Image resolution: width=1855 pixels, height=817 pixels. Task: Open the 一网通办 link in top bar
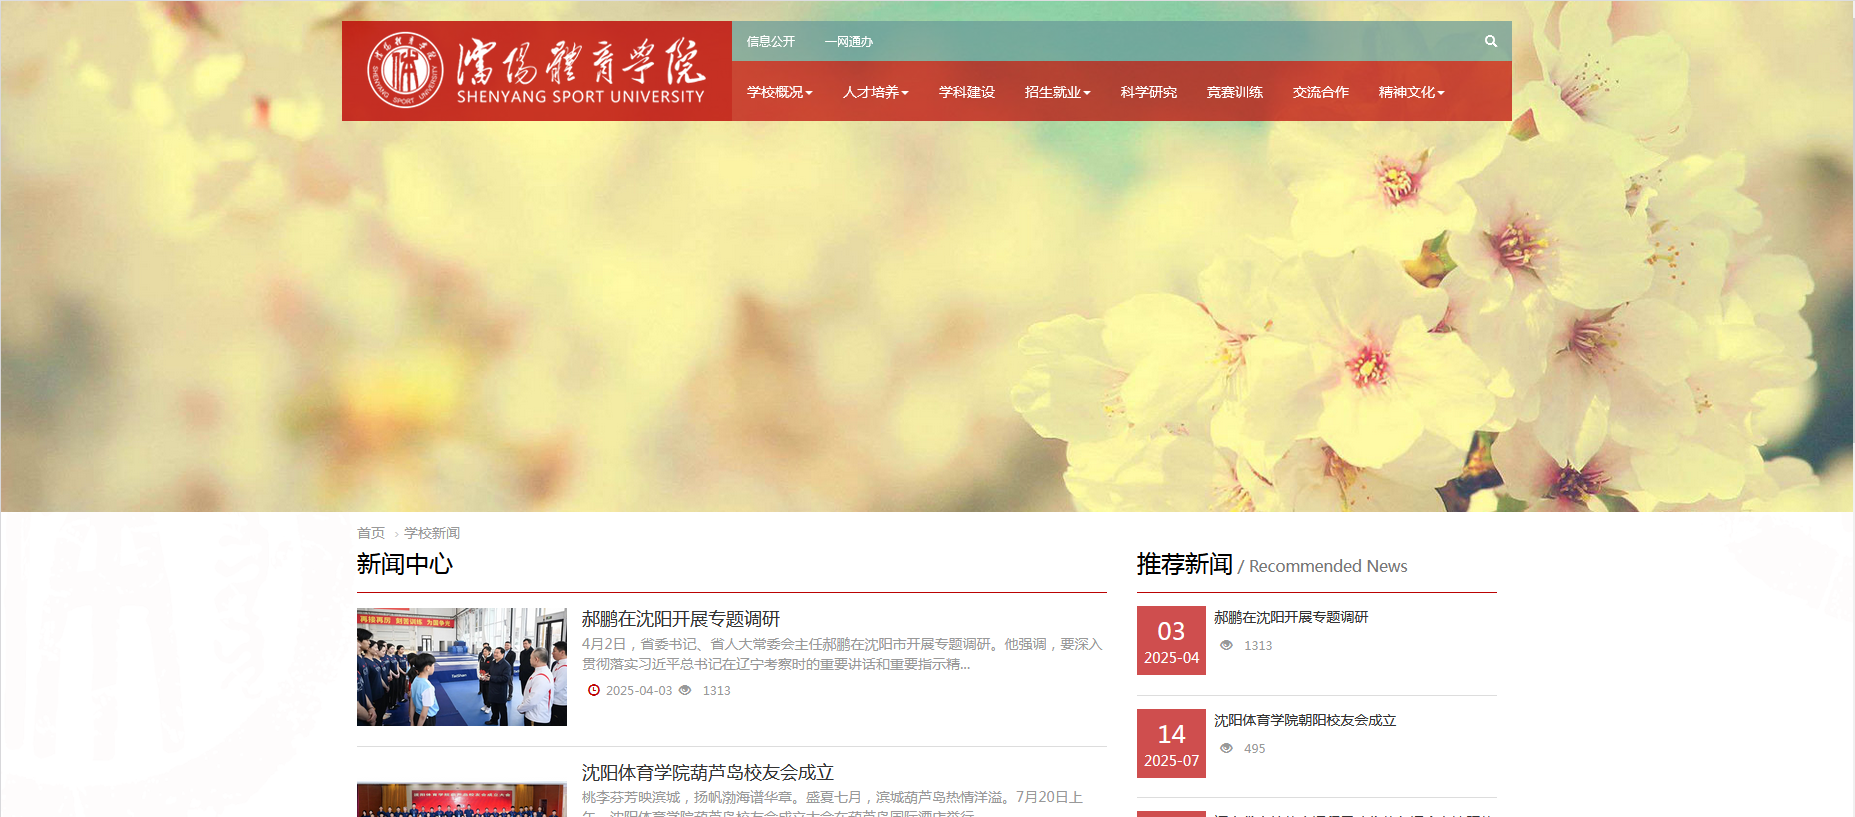(x=848, y=41)
